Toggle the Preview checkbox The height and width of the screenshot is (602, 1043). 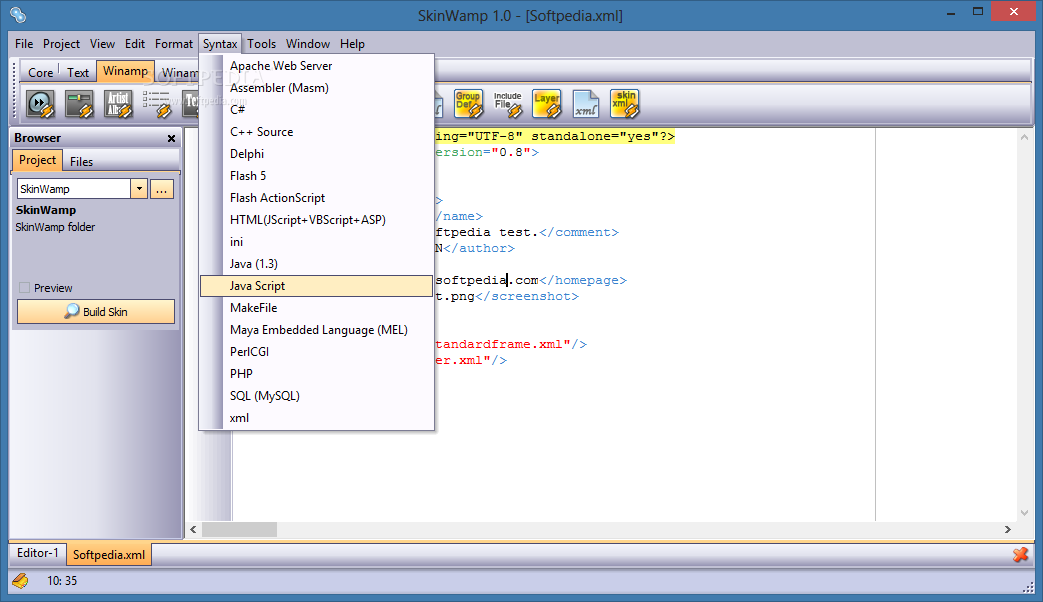(x=25, y=288)
